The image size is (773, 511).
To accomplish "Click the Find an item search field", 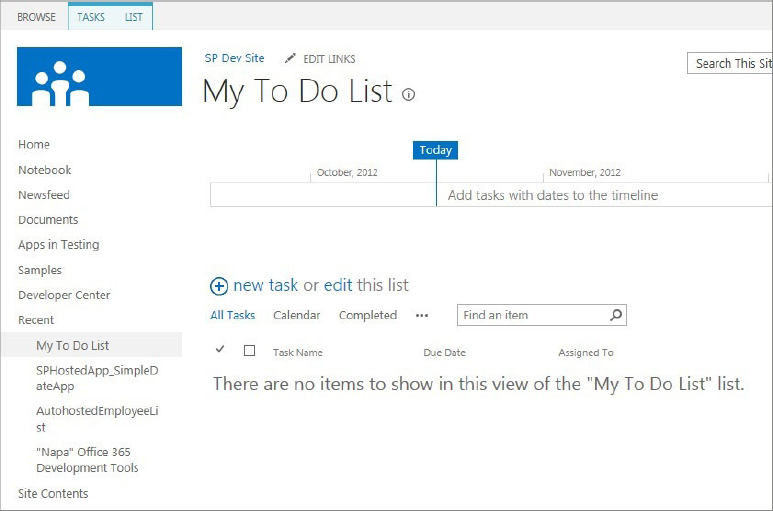I will tap(542, 315).
